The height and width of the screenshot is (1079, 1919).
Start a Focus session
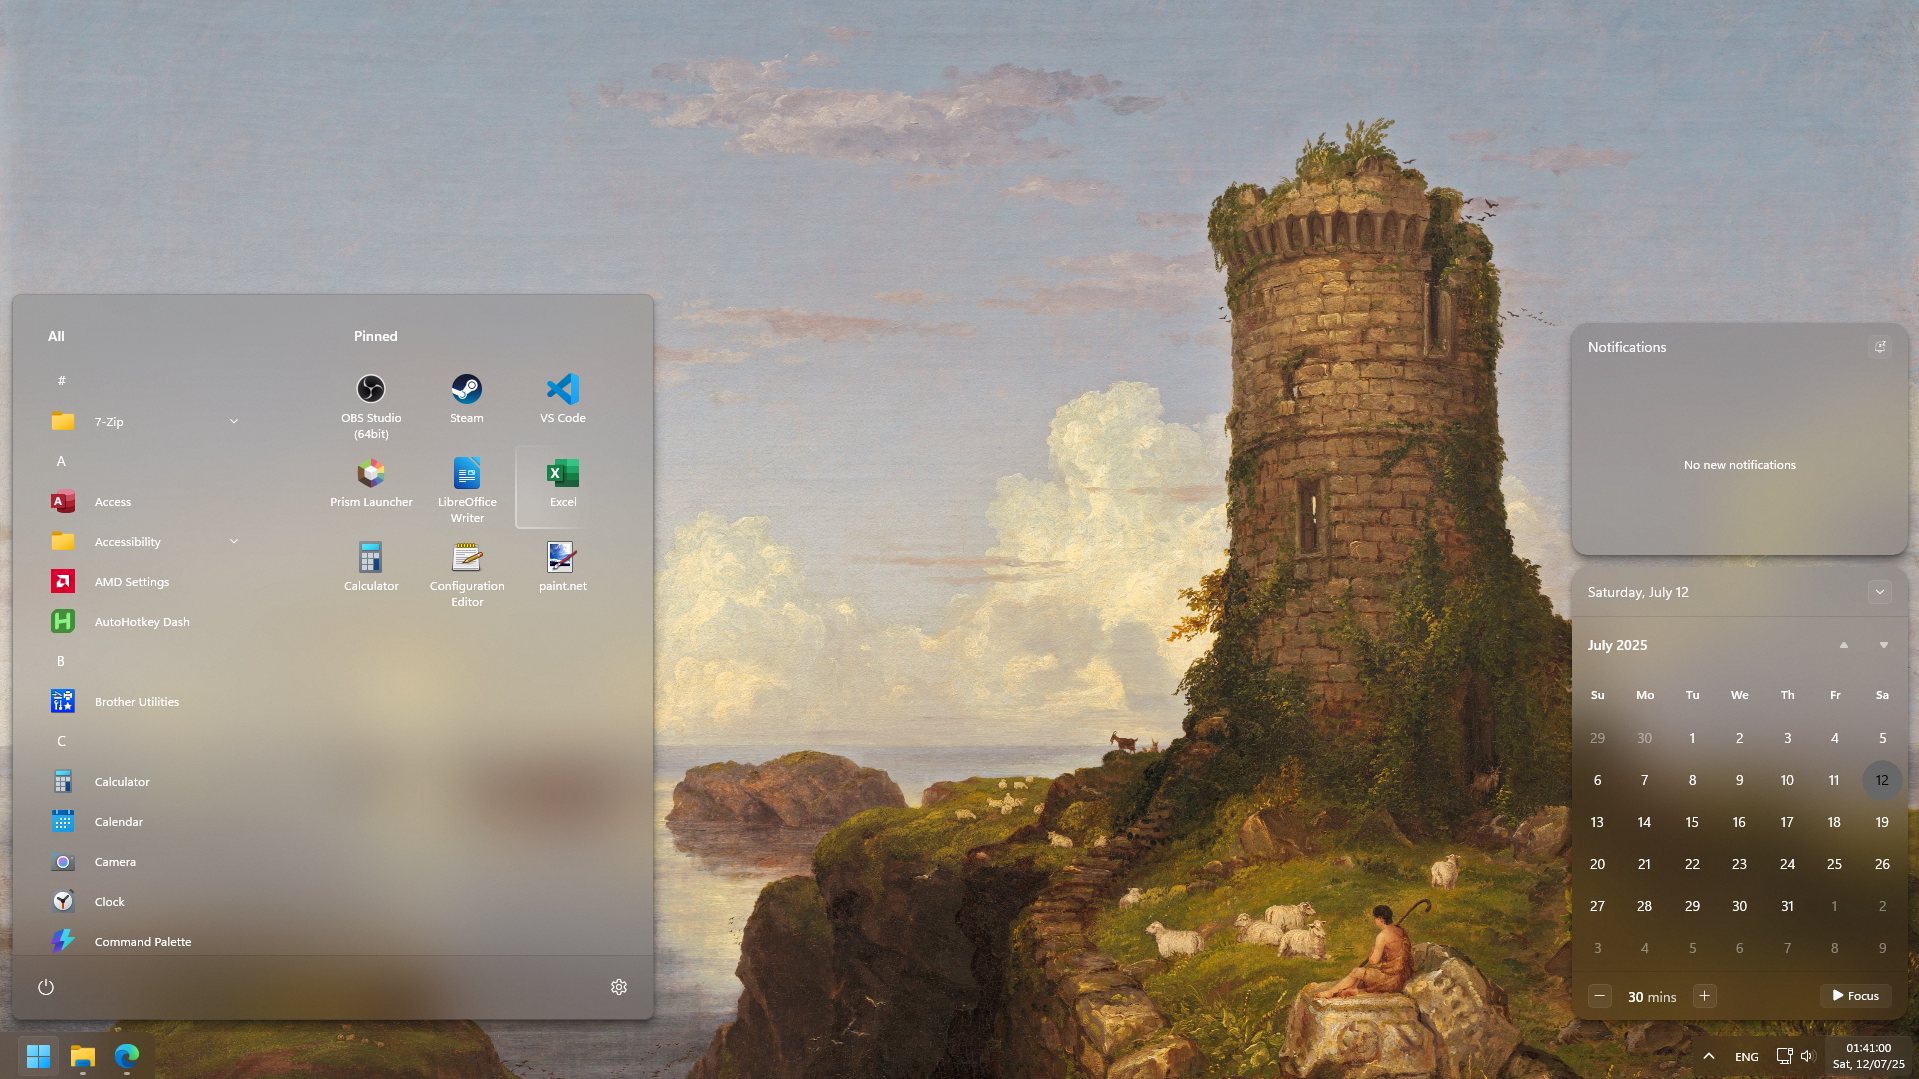(x=1856, y=996)
